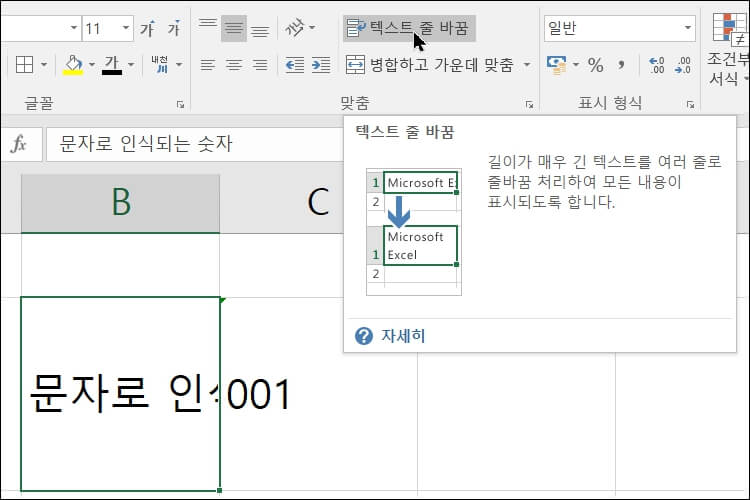Click the phonetic guide 내천 icon
The height and width of the screenshot is (500, 750).
160,64
